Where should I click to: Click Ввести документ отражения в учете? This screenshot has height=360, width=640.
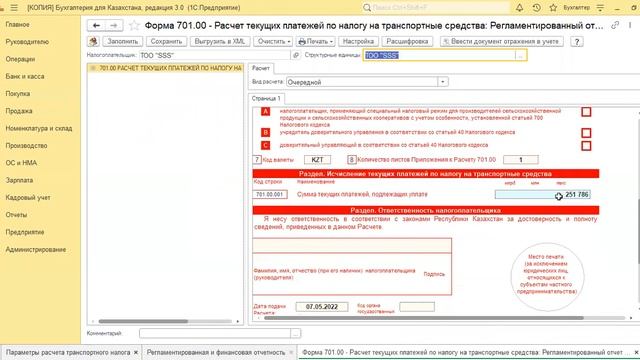tap(502, 41)
